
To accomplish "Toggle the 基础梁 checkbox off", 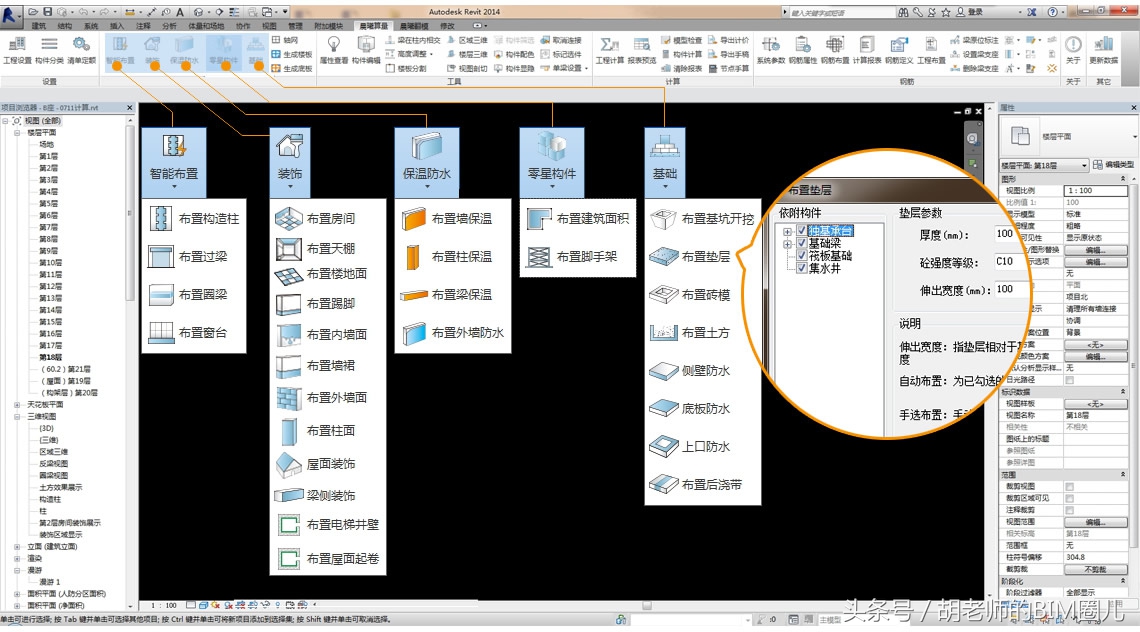I will click(803, 242).
